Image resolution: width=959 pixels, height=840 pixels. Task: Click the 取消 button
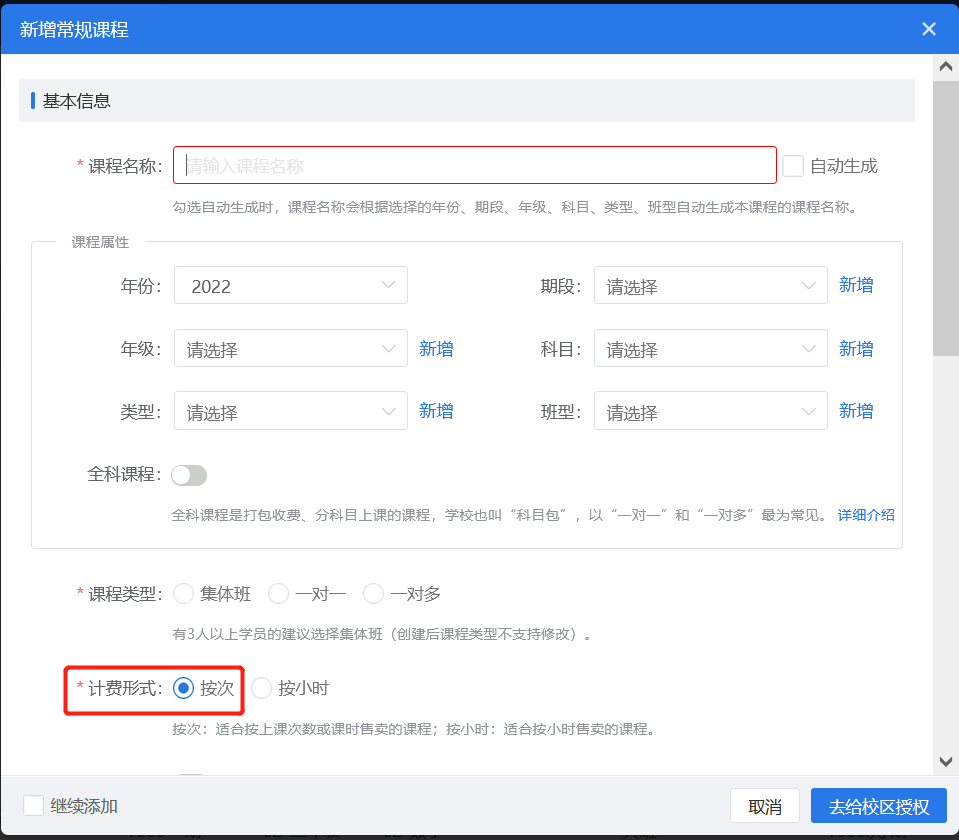(x=765, y=806)
